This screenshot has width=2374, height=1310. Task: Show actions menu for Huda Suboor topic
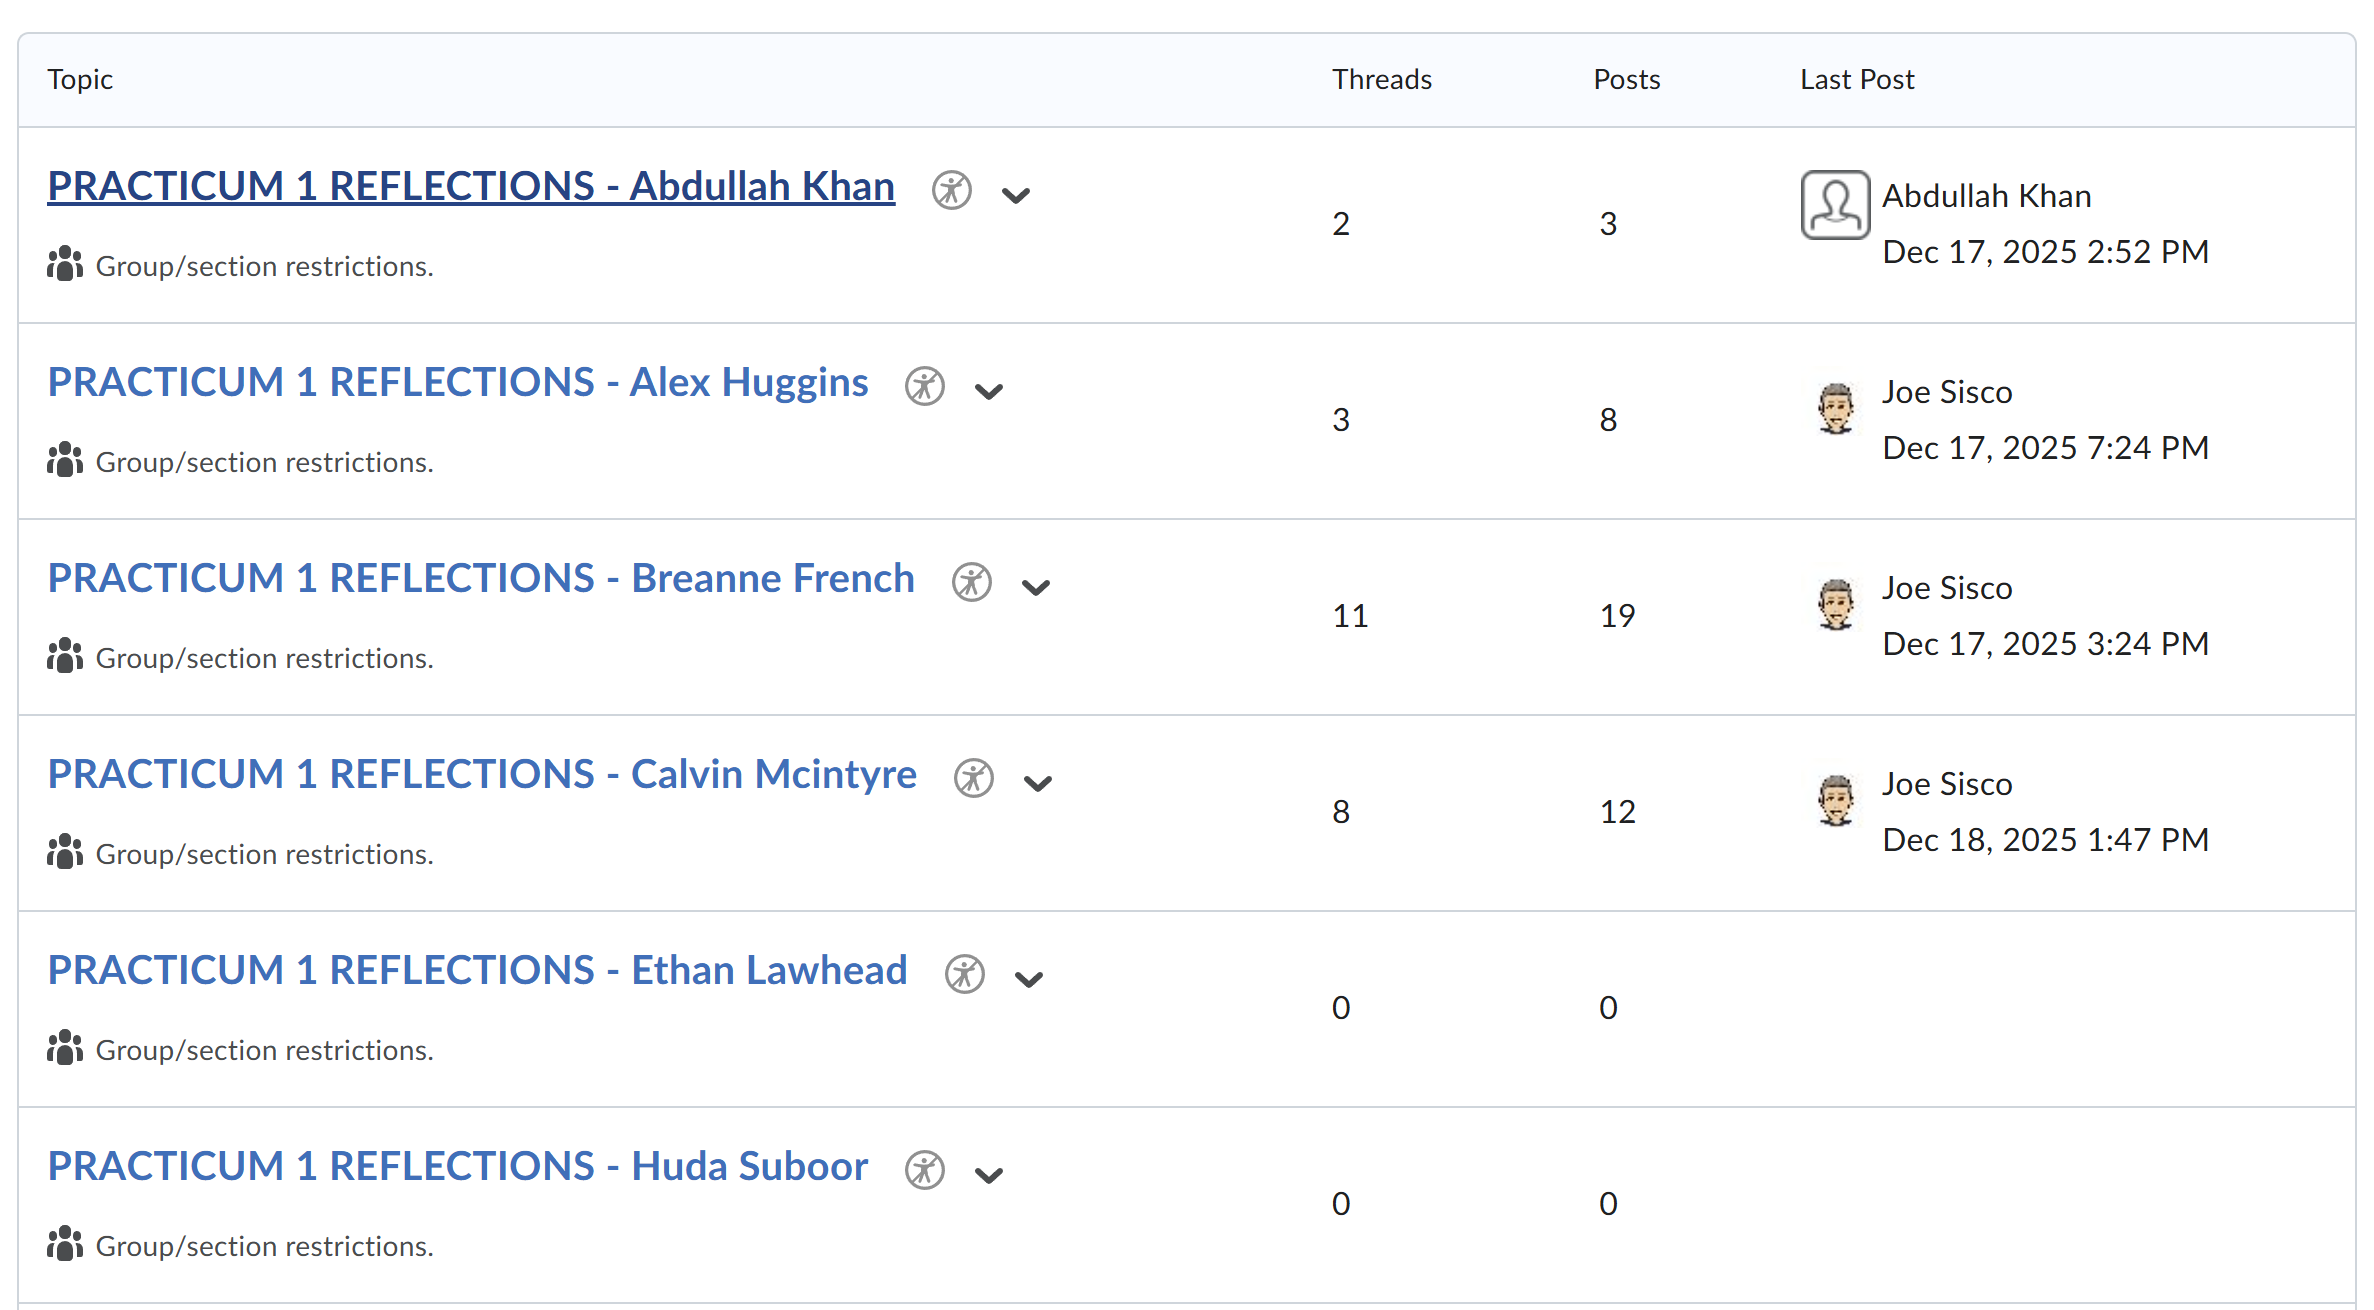(x=989, y=1175)
